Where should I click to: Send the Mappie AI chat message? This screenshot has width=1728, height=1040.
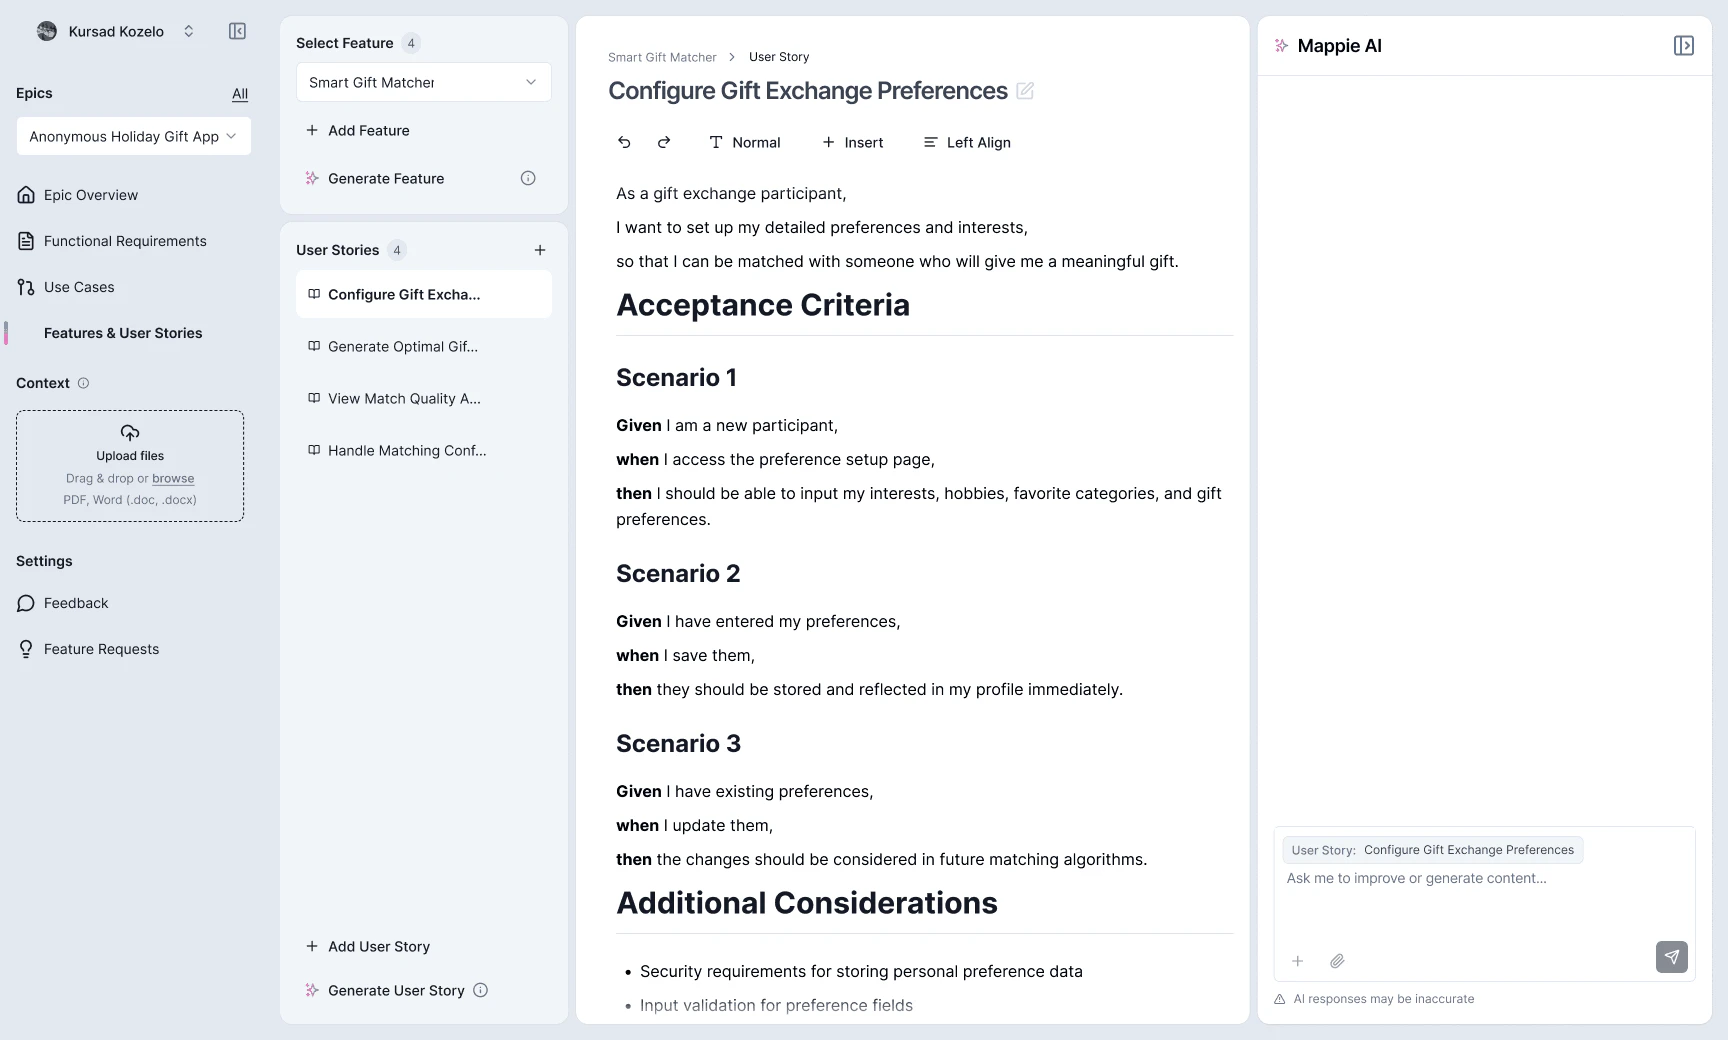[1671, 957]
